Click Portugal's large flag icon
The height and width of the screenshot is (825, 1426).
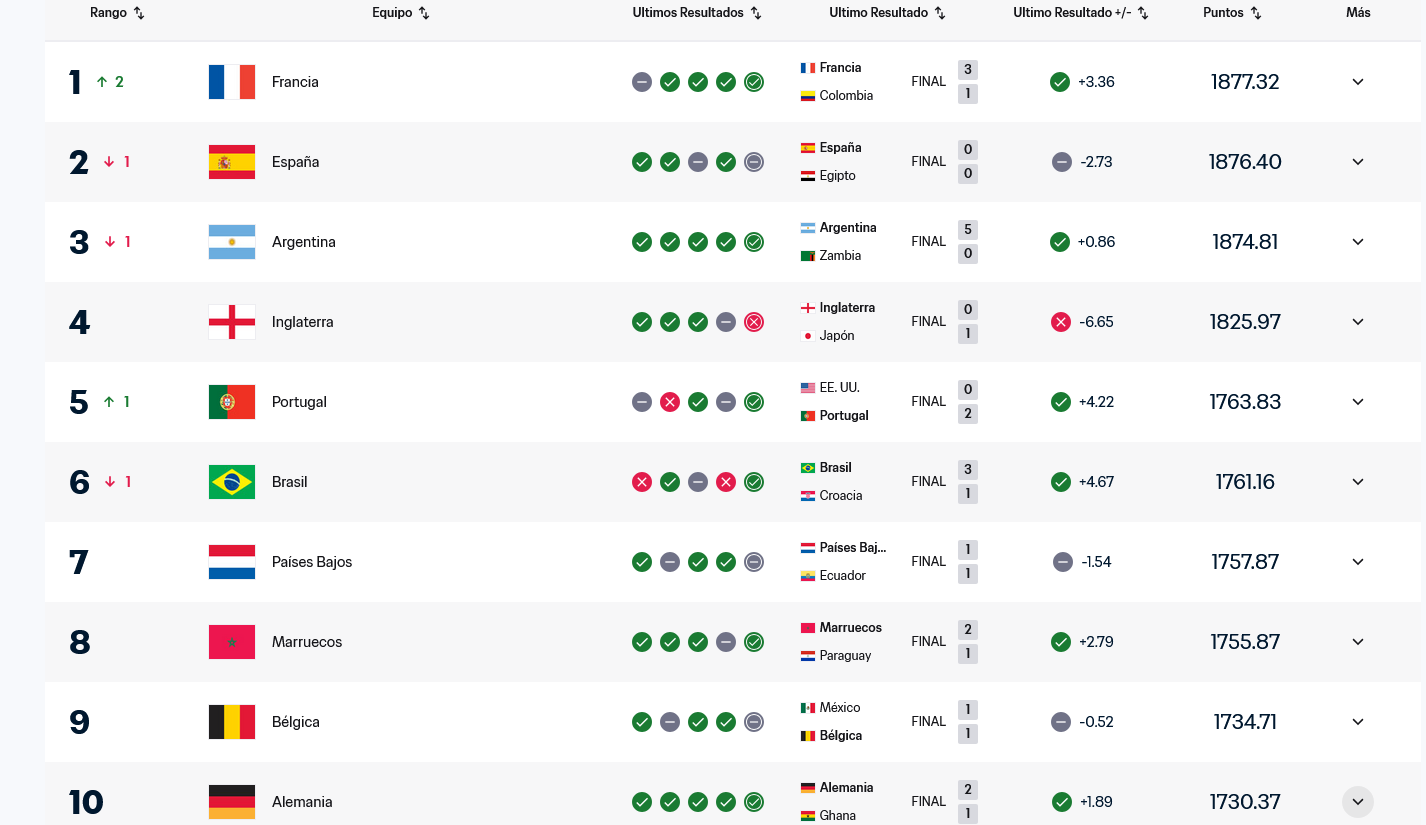232,402
